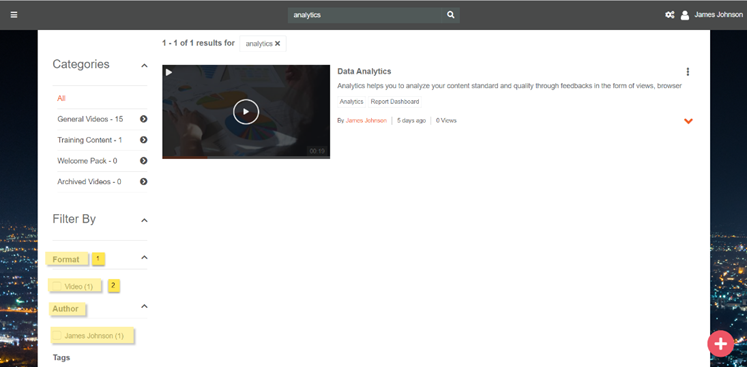
Task: Click the arrow beside Archived Videos
Action: (x=143, y=182)
